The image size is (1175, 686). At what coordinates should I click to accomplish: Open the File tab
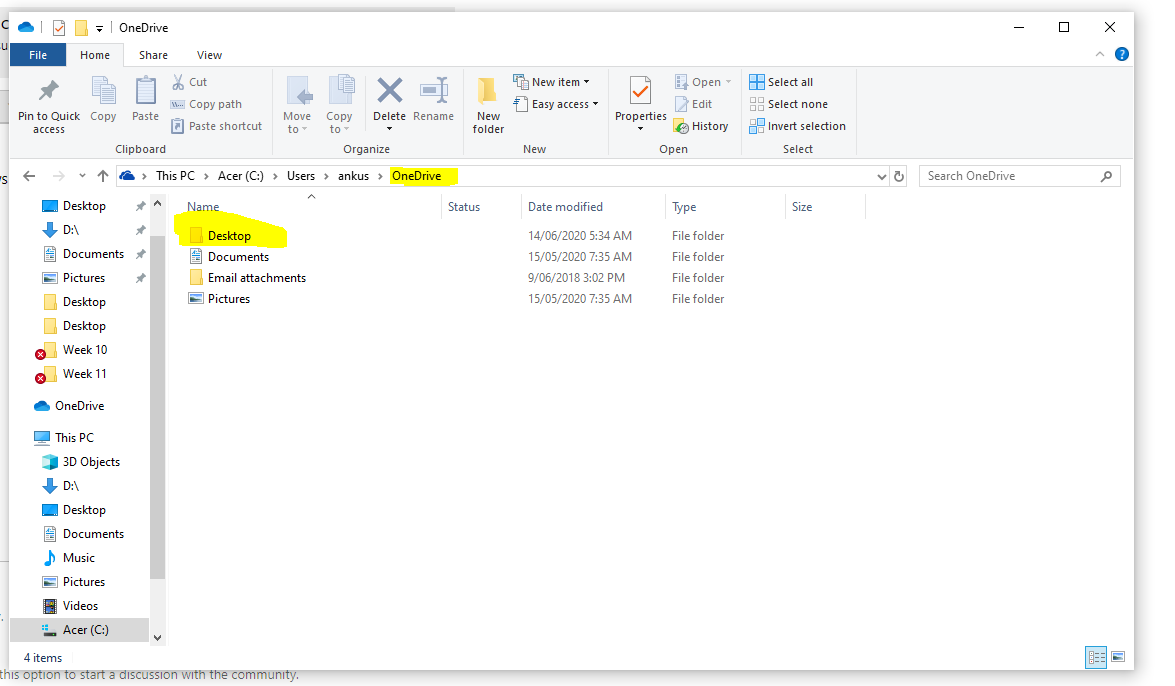coord(38,55)
